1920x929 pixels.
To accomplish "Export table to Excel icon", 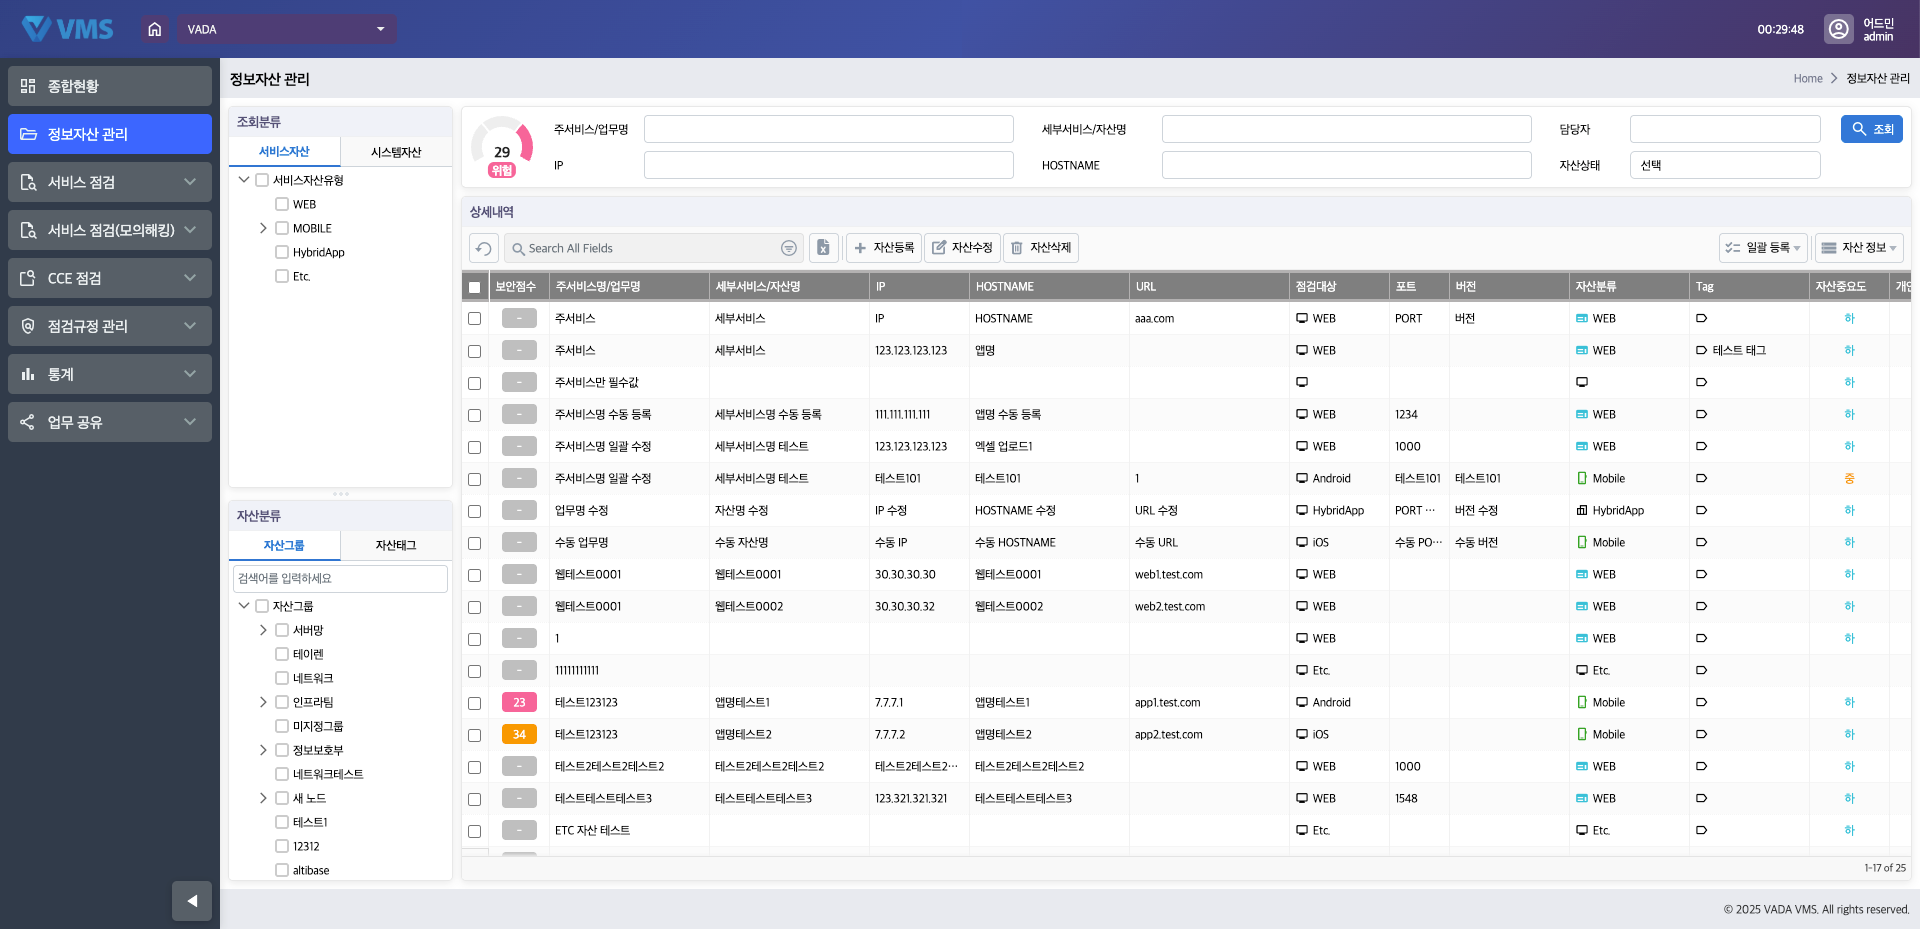I will 823,248.
